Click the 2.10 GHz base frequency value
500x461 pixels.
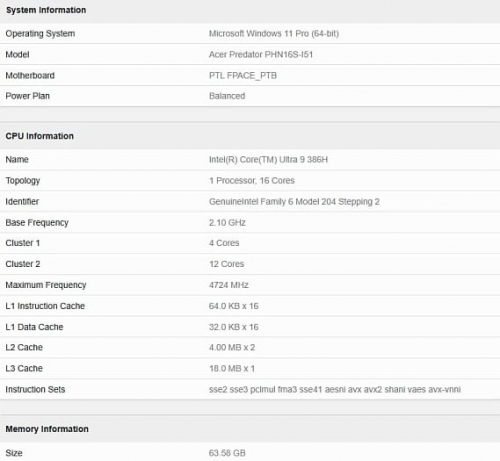point(227,223)
